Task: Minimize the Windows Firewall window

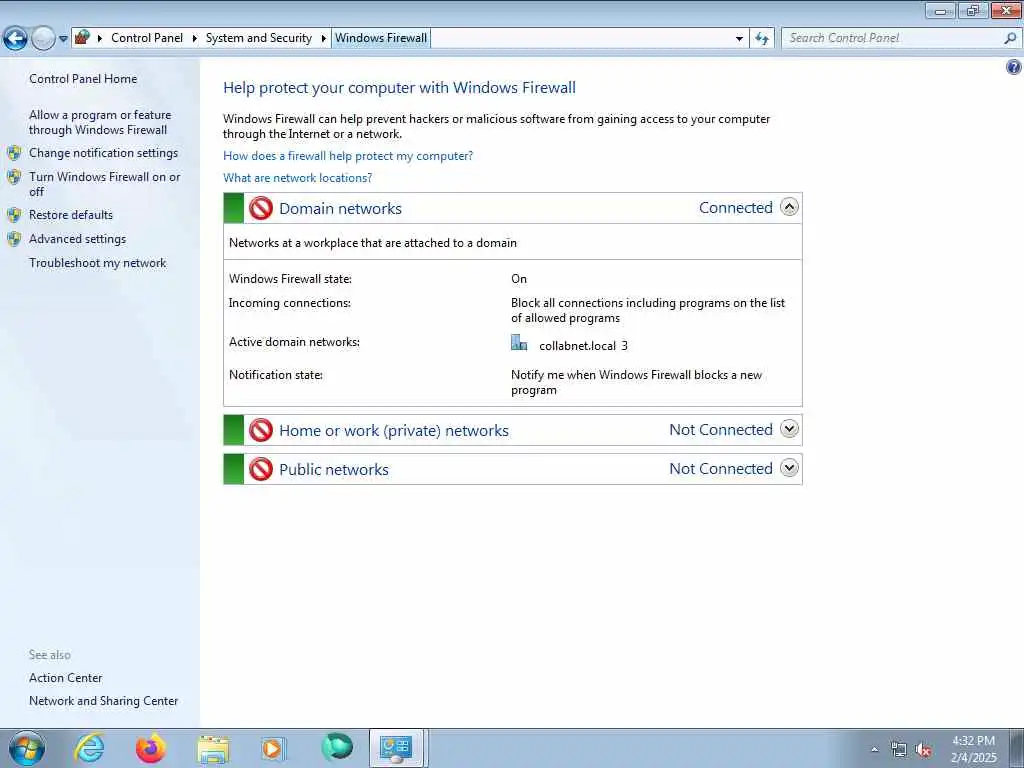Action: (940, 10)
